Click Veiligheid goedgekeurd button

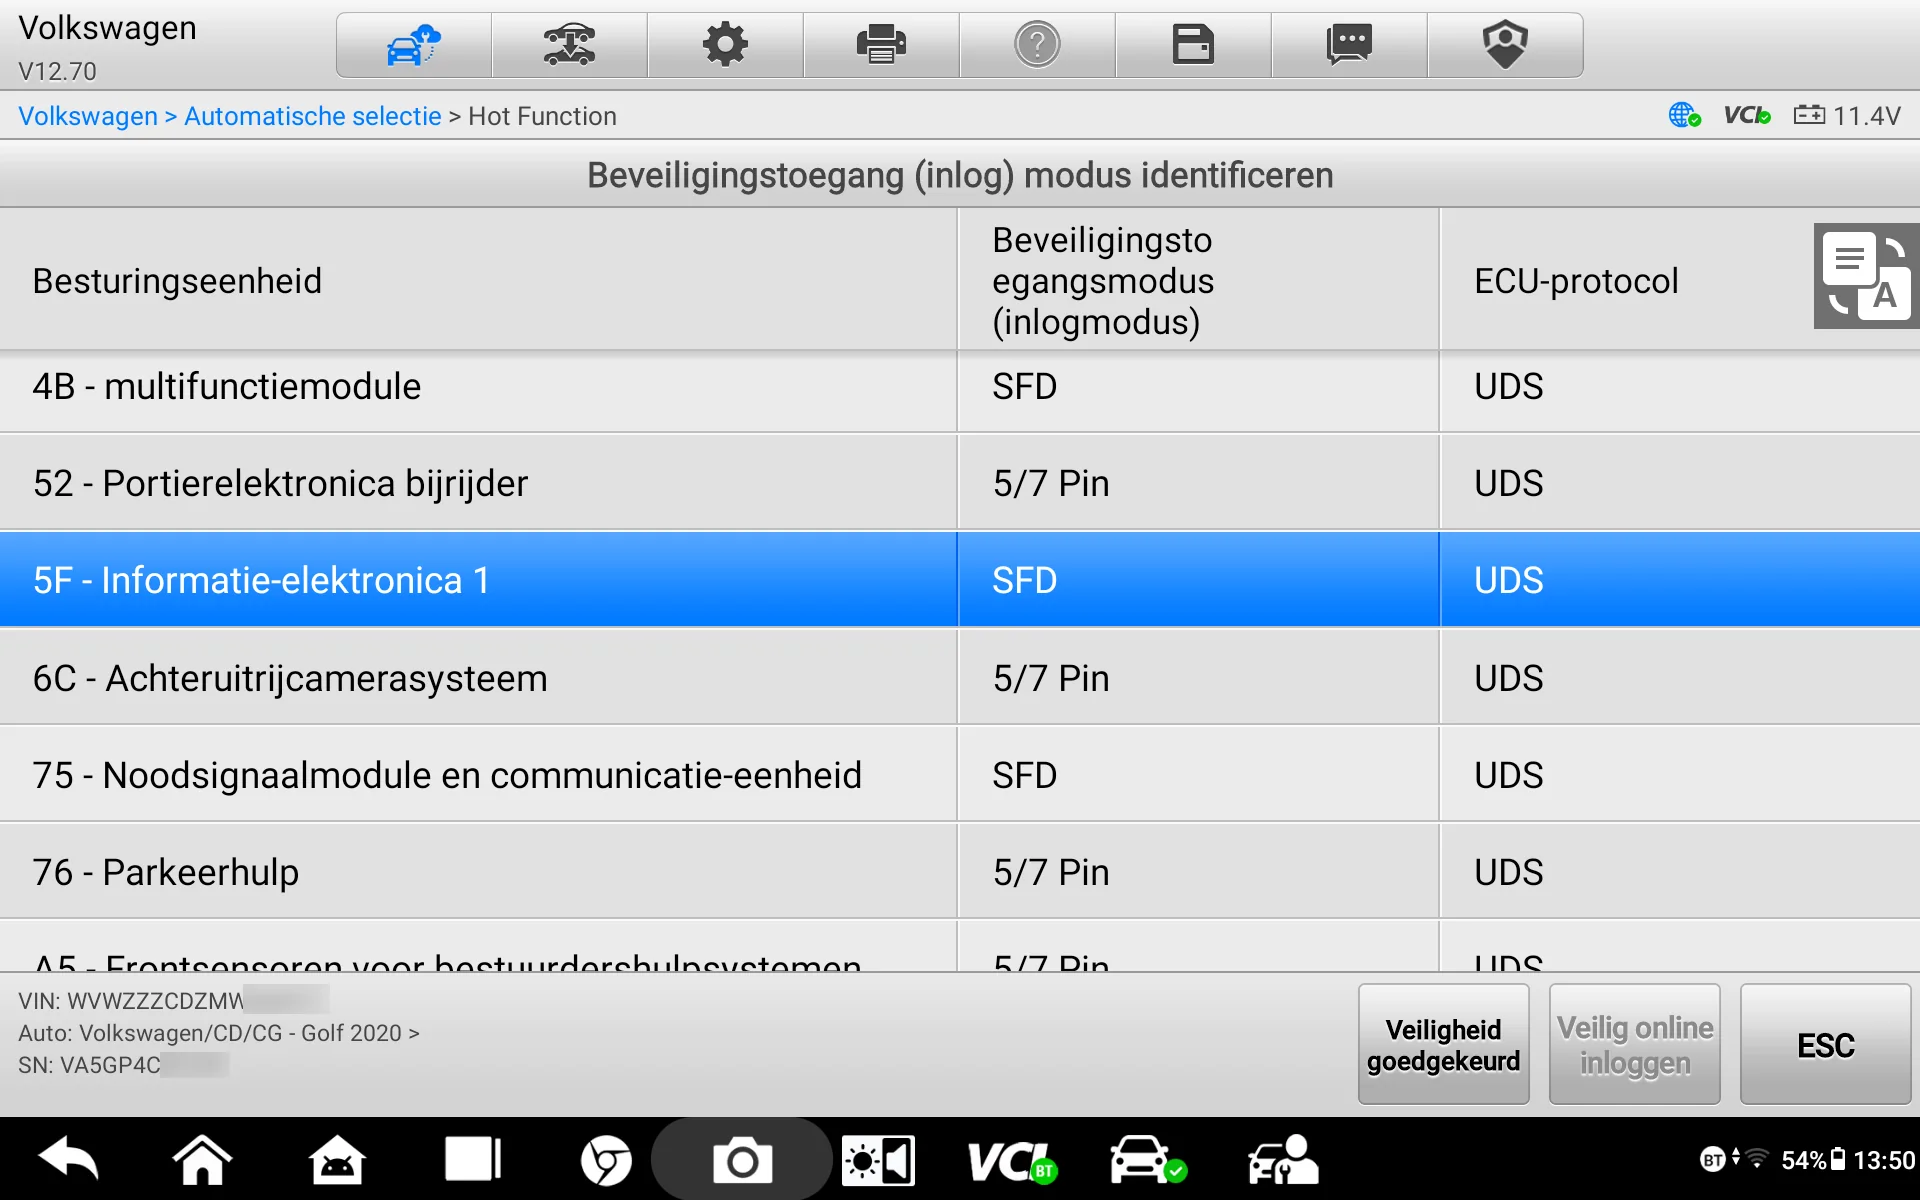tap(1444, 1044)
